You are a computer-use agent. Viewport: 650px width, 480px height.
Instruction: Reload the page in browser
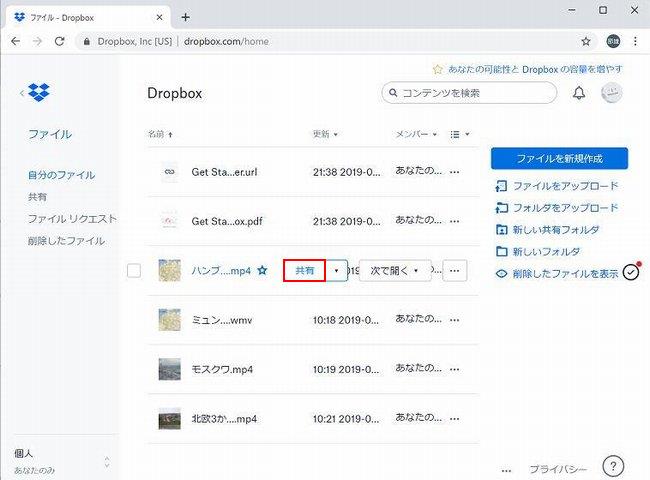[x=59, y=41]
